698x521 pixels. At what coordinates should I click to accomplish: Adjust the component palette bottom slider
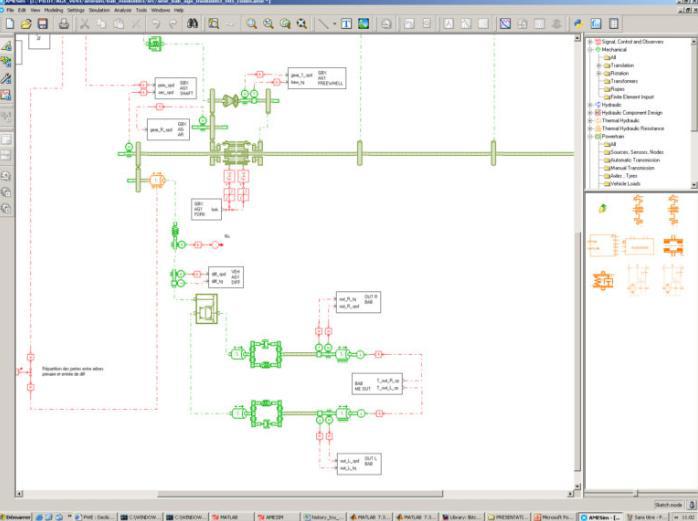pyautogui.click(x=636, y=493)
